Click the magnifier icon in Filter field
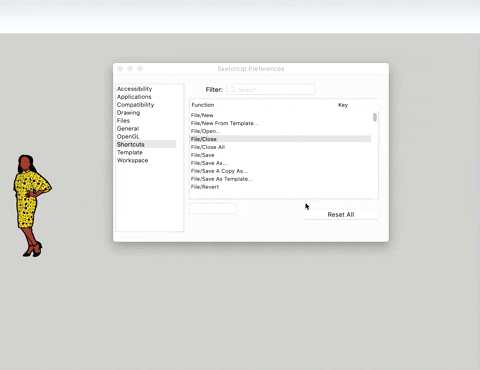 pyautogui.click(x=232, y=90)
